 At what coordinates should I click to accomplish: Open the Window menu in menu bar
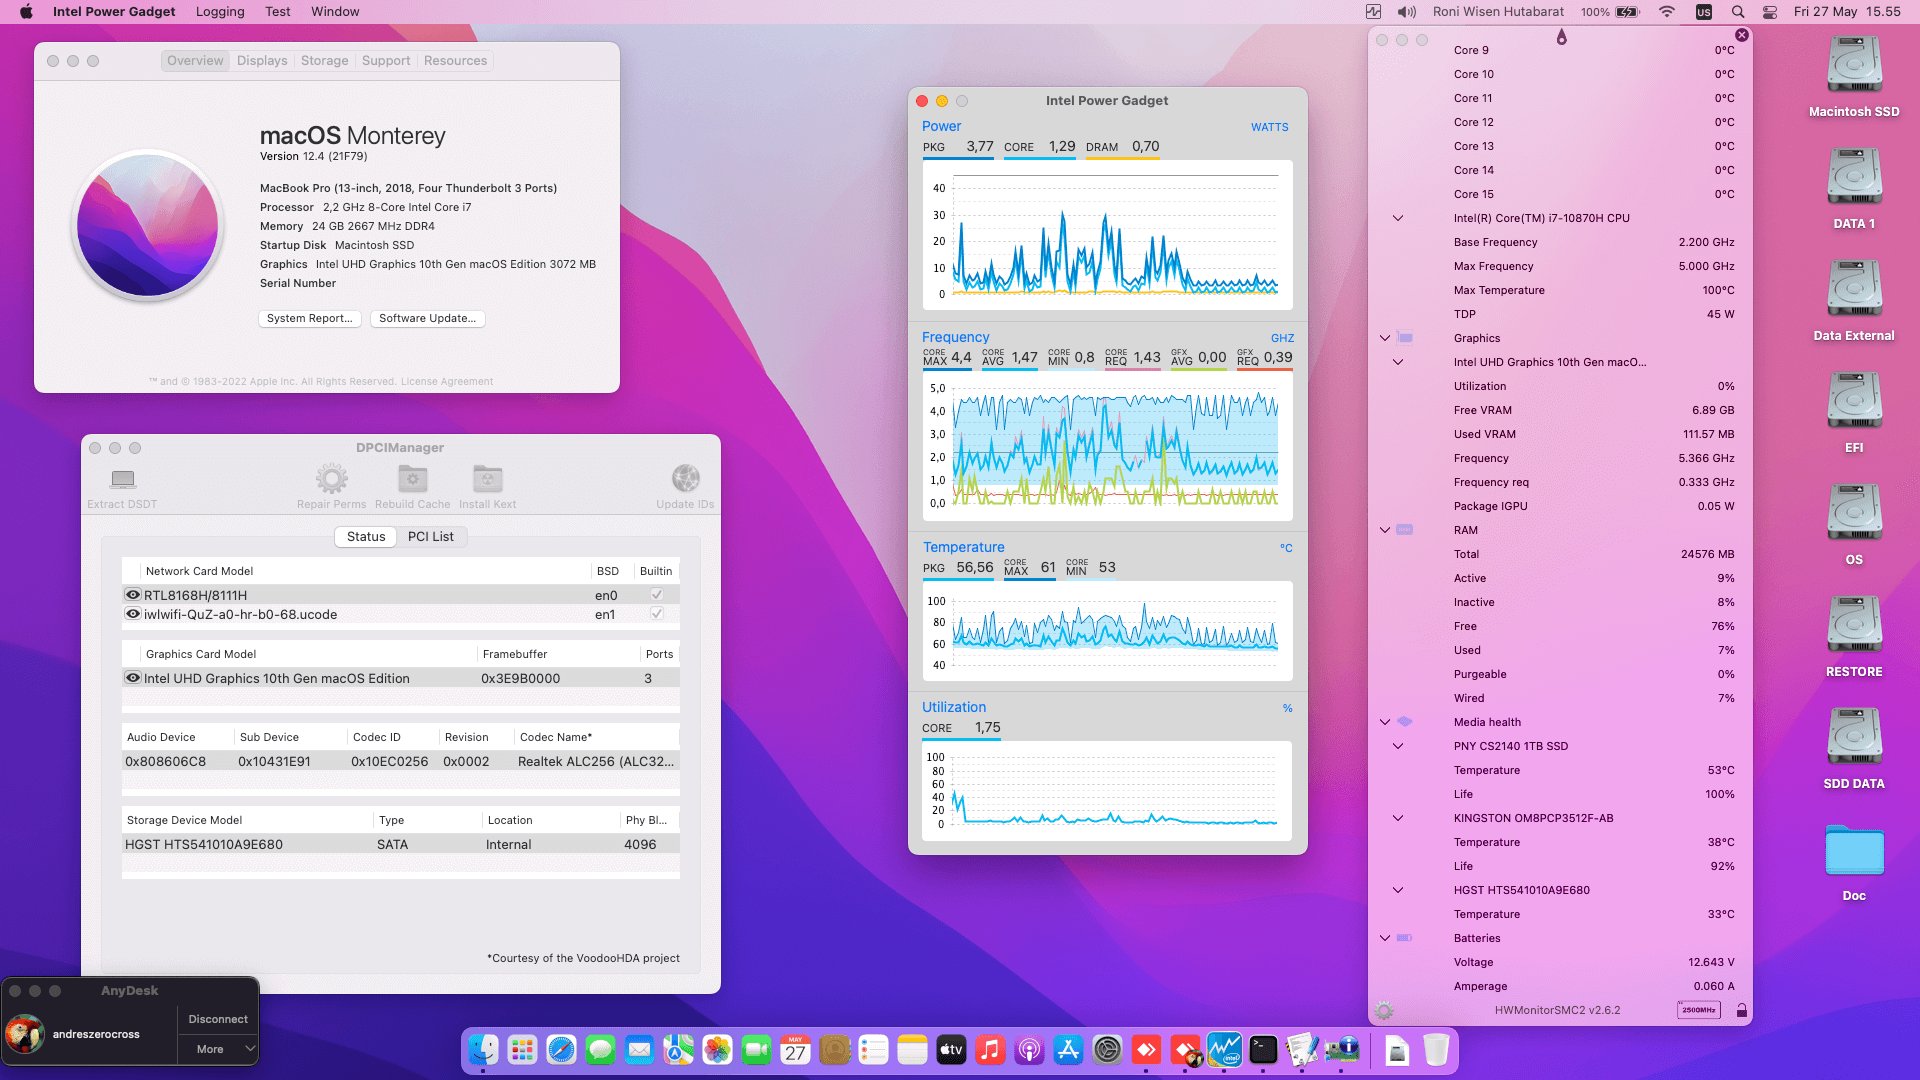pyautogui.click(x=335, y=12)
